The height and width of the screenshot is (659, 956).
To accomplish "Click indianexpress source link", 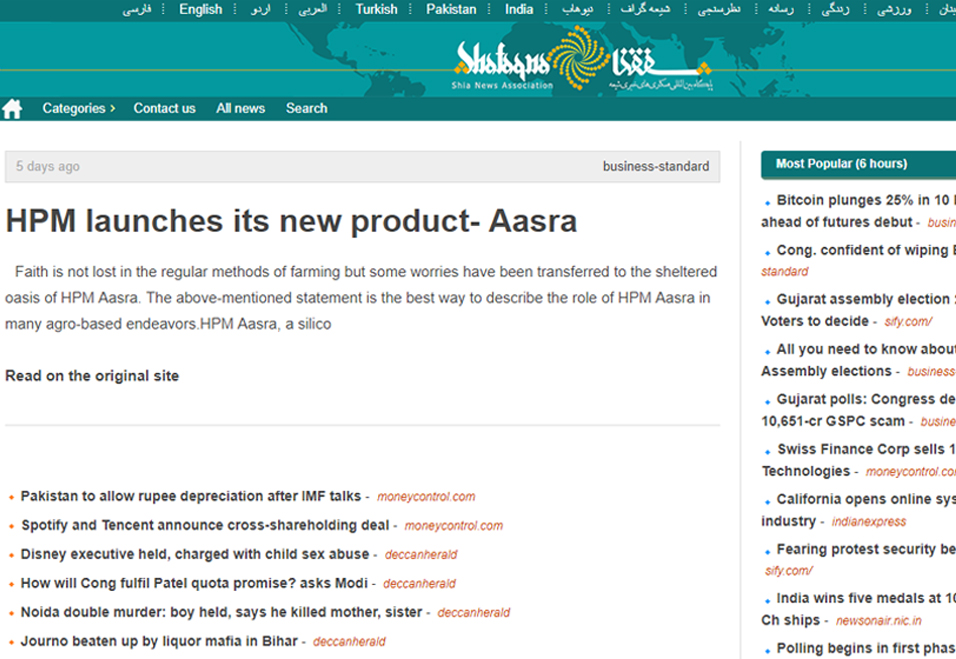I will tap(869, 521).
